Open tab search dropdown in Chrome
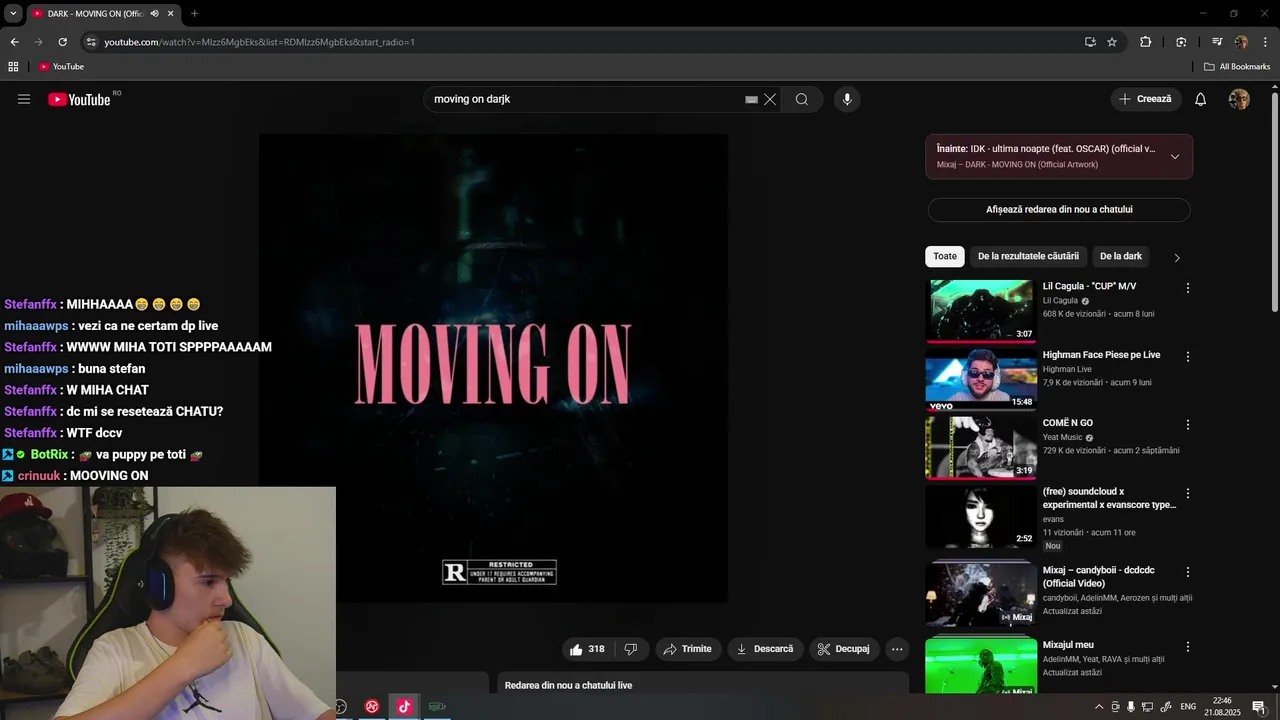Screen dimensions: 1280x720 click(13, 14)
